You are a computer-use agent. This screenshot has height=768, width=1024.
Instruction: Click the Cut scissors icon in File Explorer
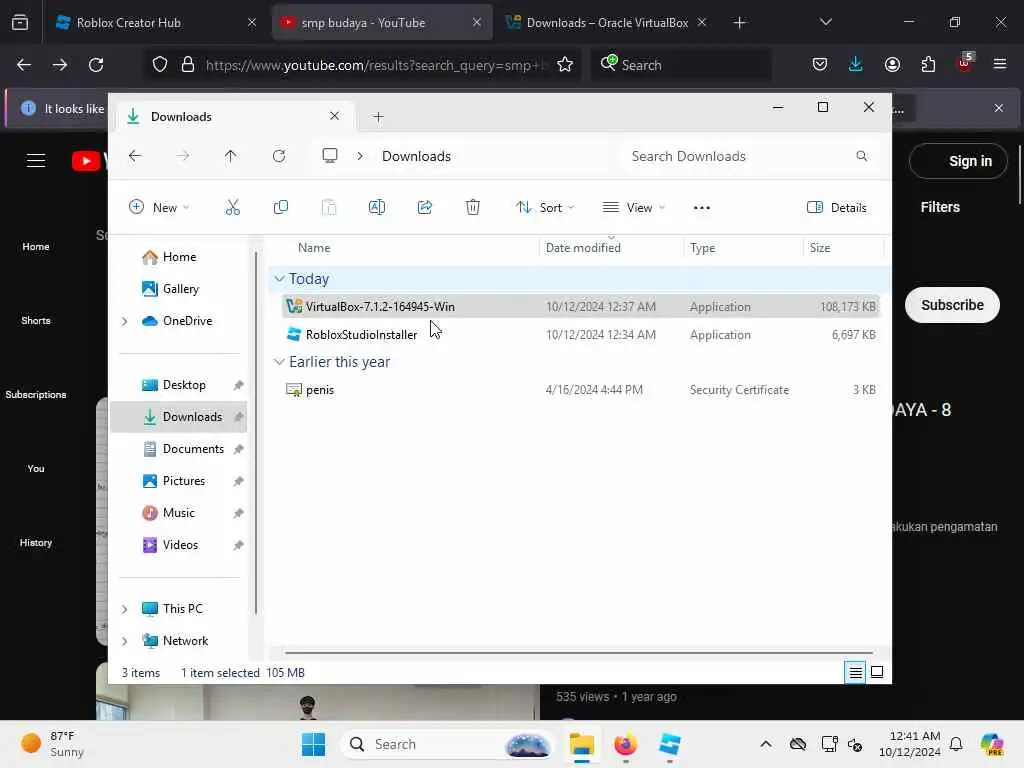coord(232,208)
